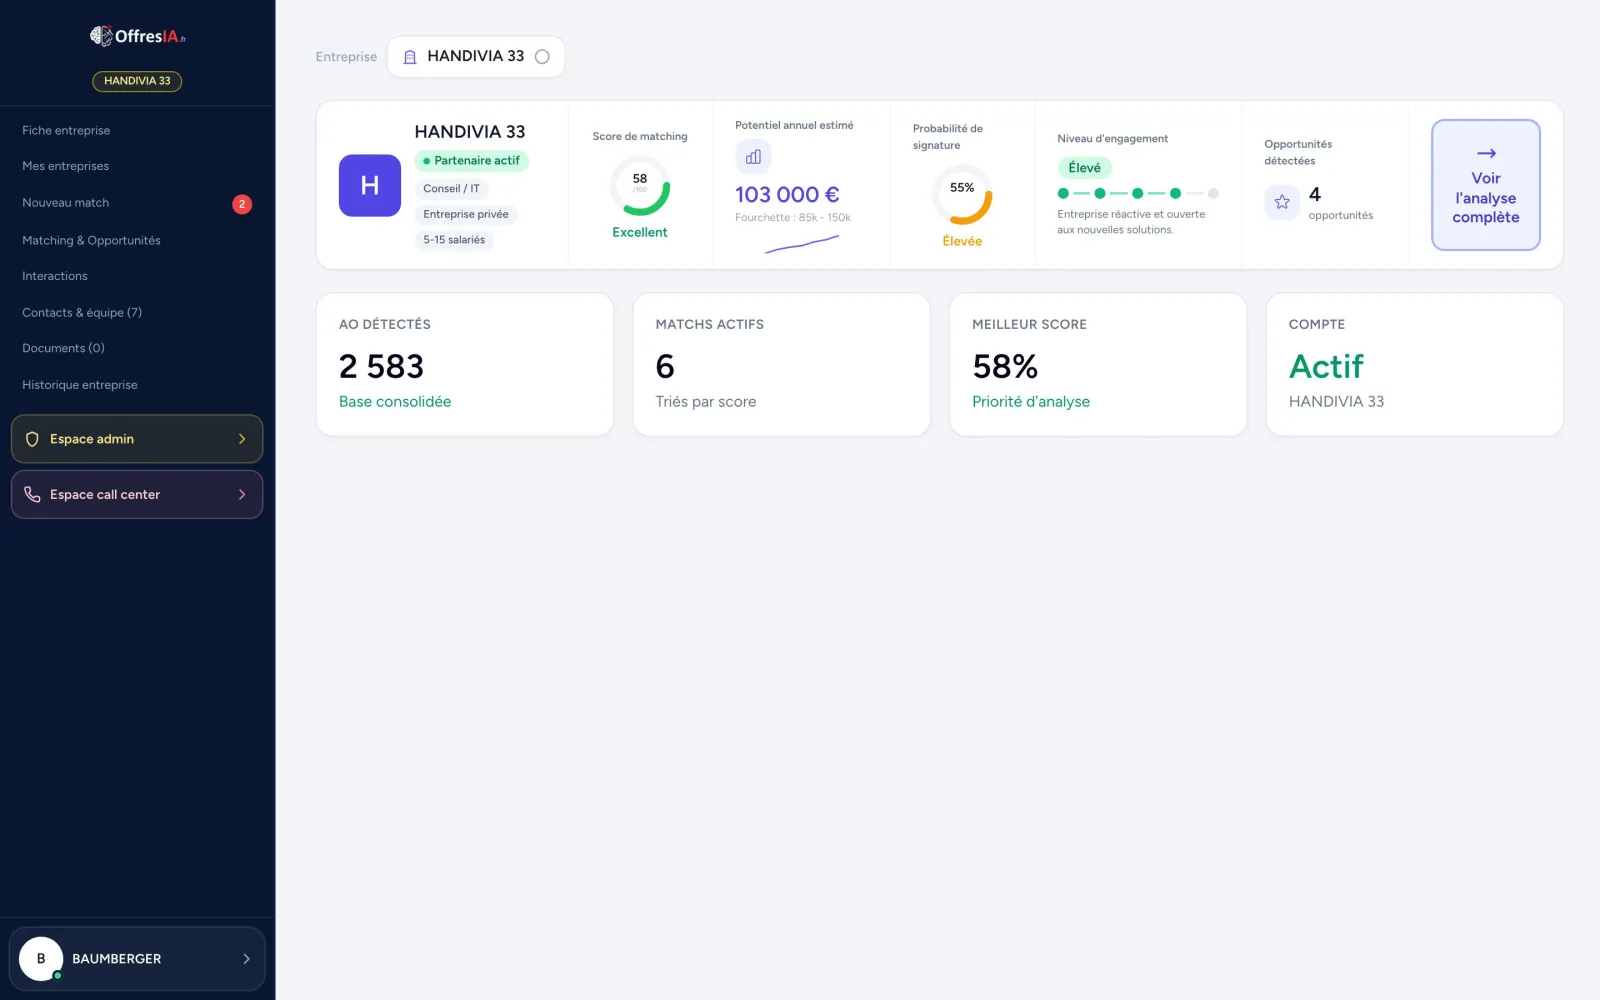Screen dimensions: 1600x1000
Task: Click the building icon beside HANDIVIA 33 selector
Action: click(x=409, y=57)
